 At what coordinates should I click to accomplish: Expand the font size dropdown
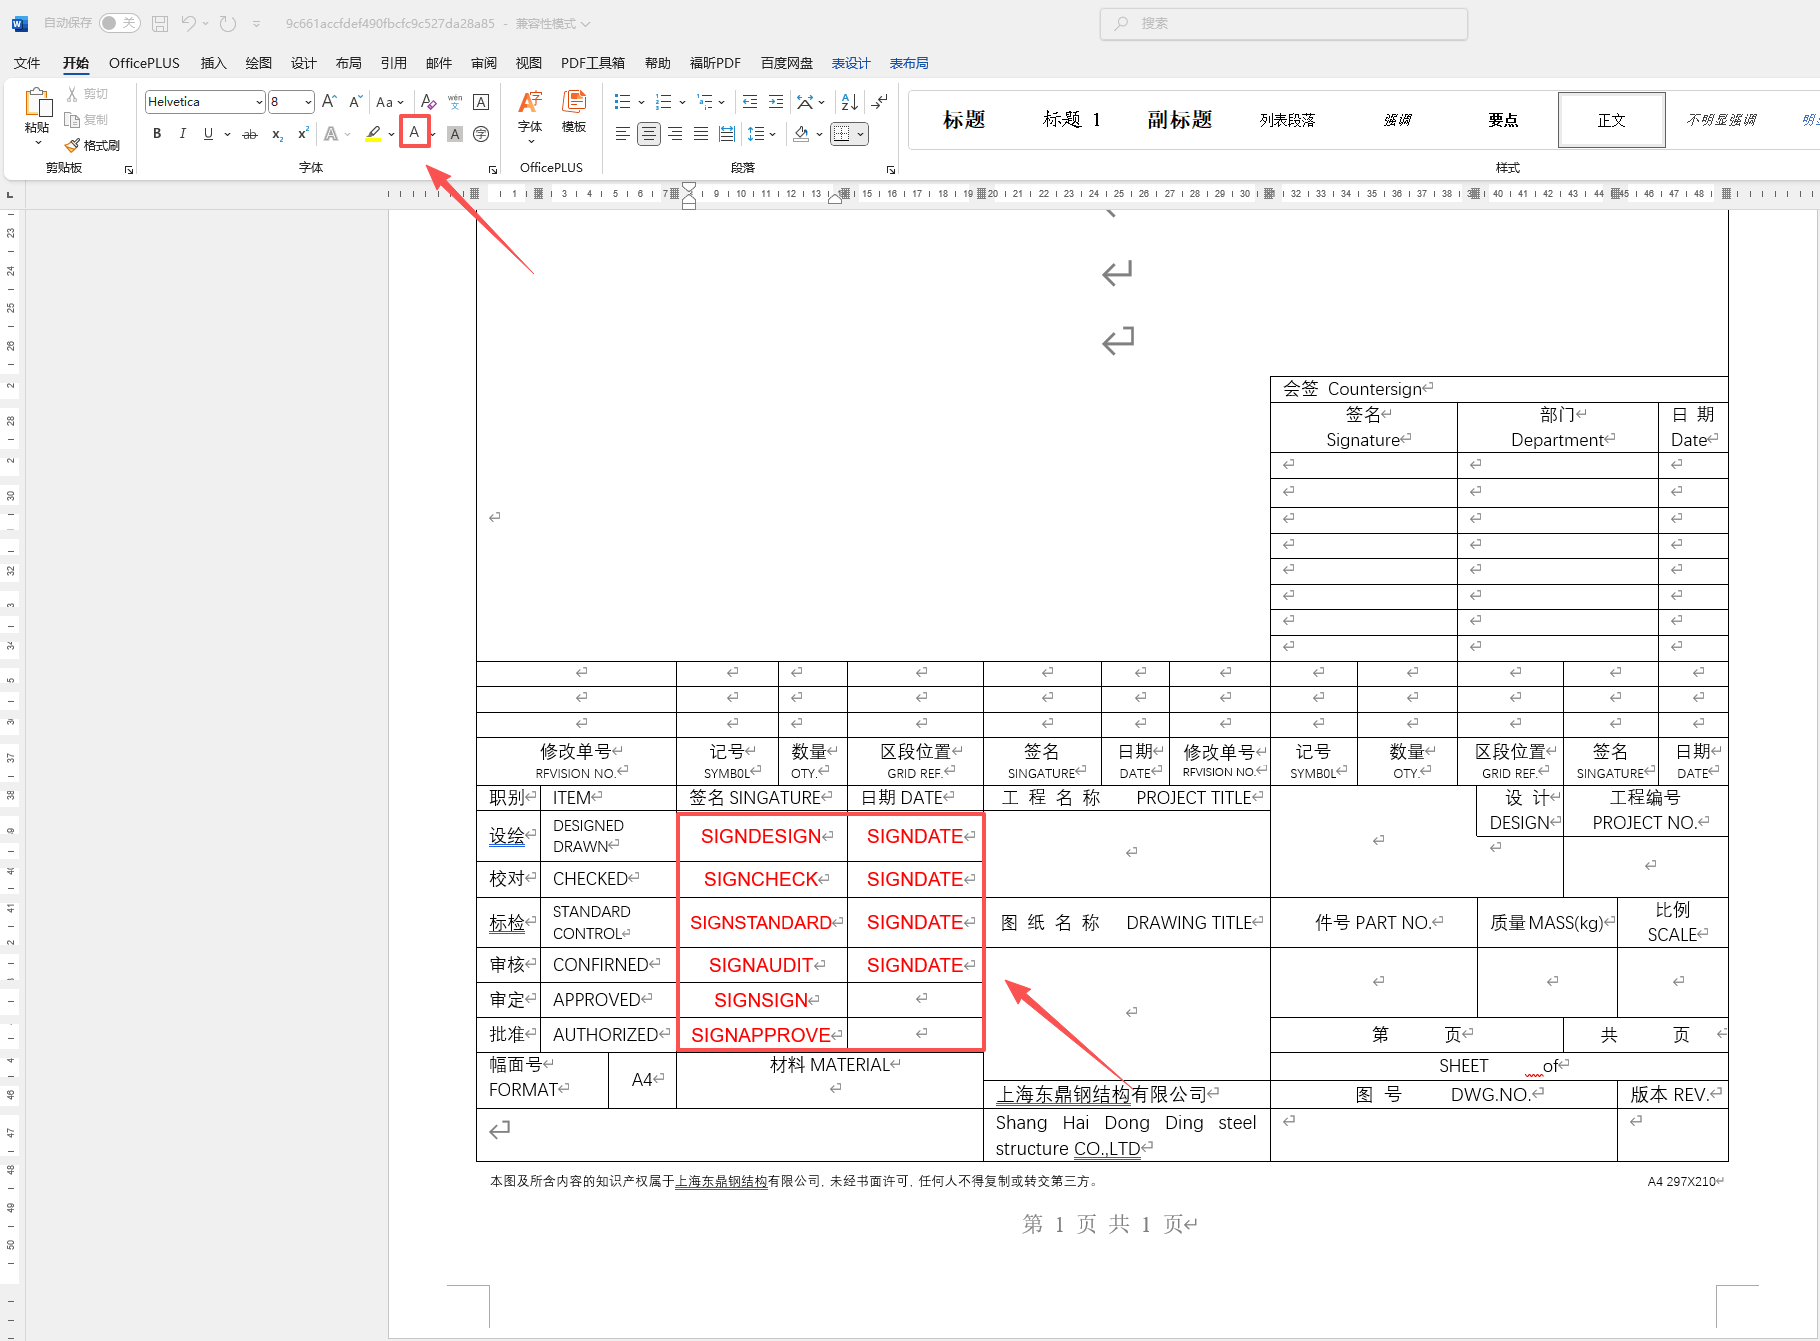[308, 102]
